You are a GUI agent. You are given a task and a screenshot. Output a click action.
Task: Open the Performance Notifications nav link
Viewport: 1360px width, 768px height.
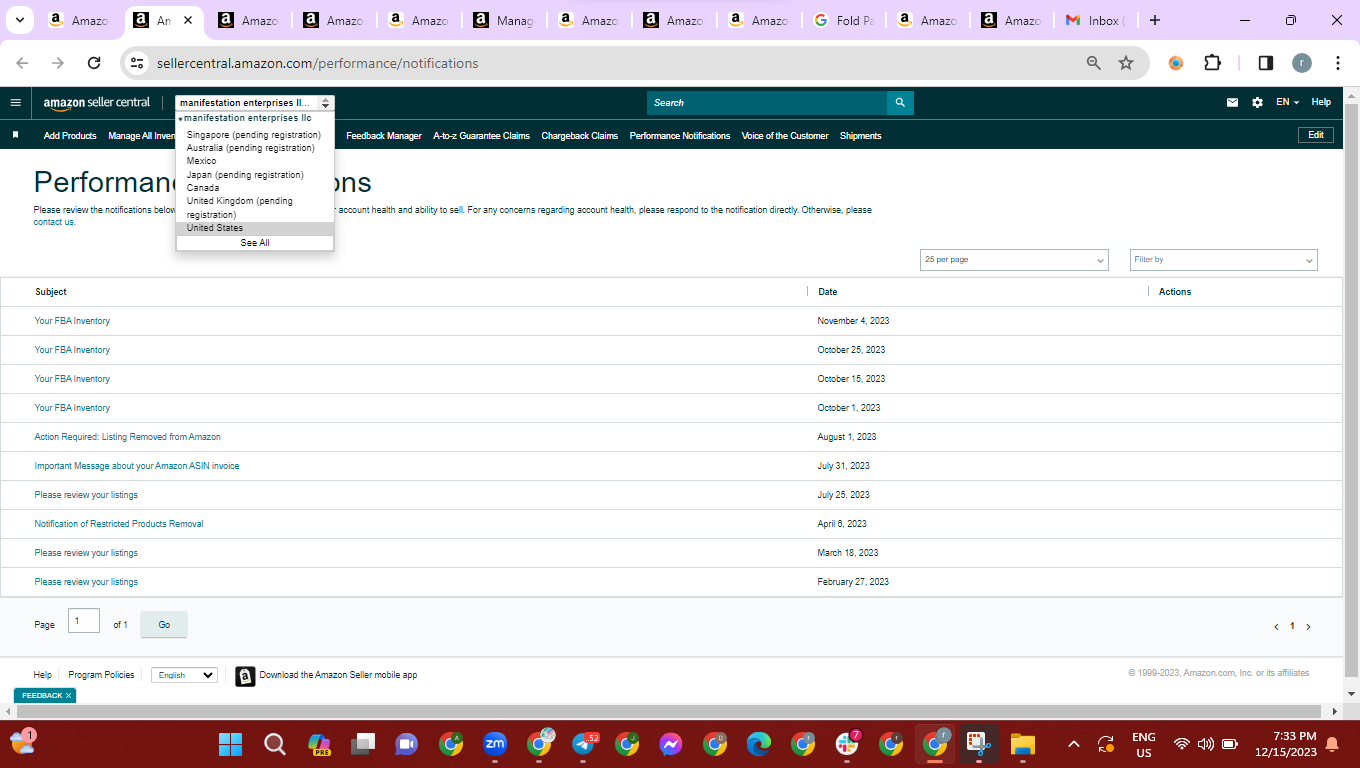pyautogui.click(x=680, y=136)
